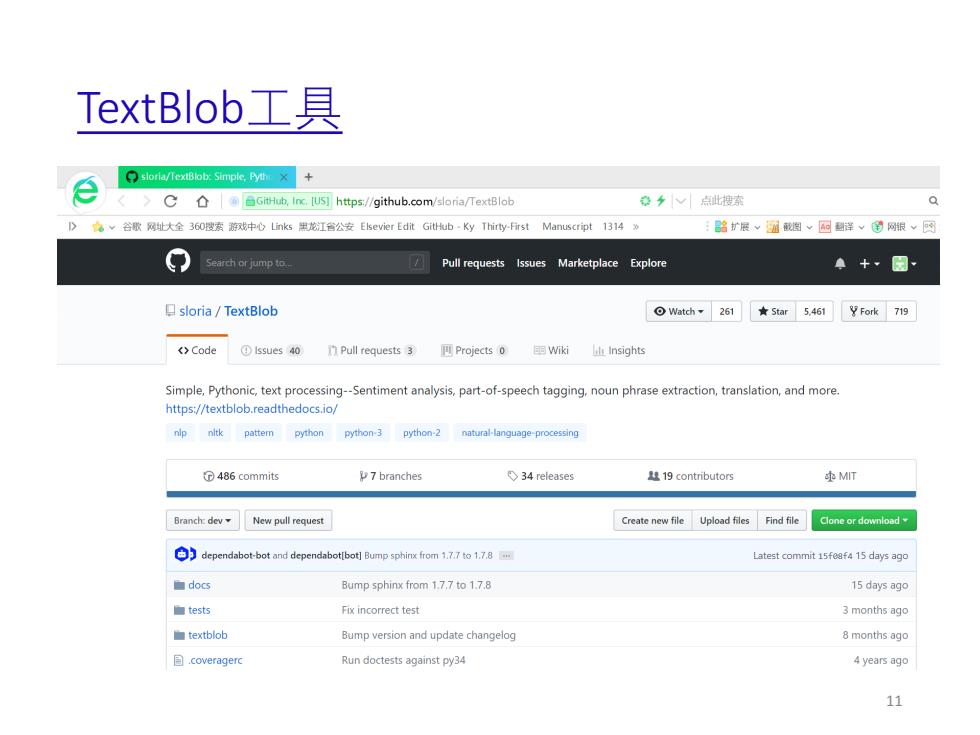Click the nlp topic tag
Screen dimensions: 980x735
click(x=180, y=432)
